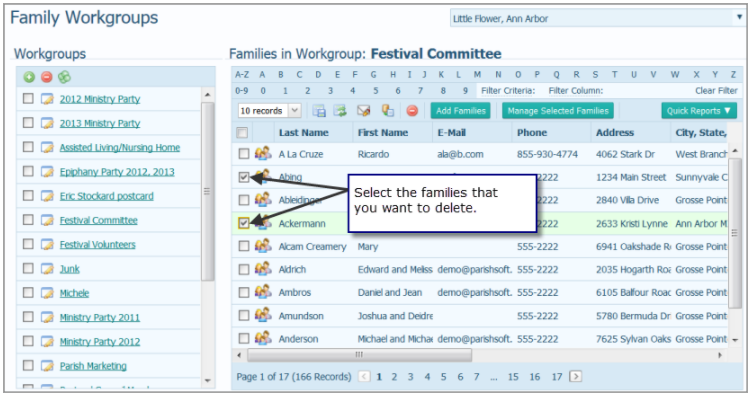Click the edit icon beside Festival Committee
The image size is (749, 394).
47,220
